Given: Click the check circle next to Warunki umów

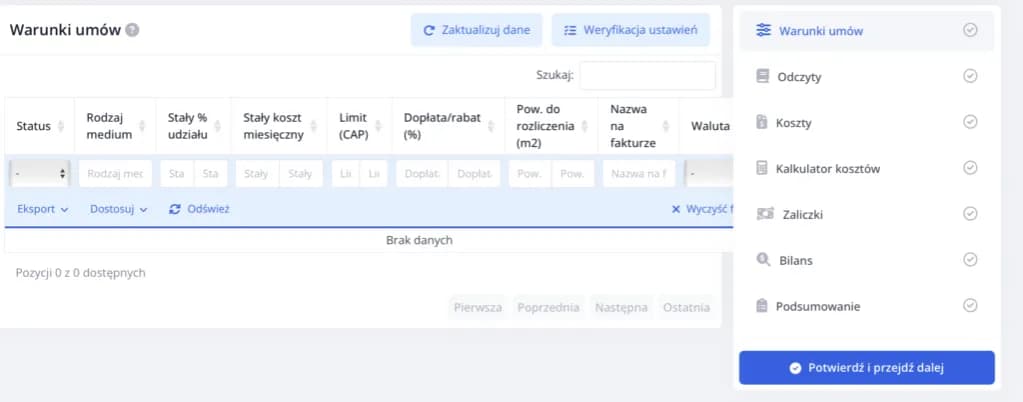Looking at the screenshot, I should pos(970,30).
